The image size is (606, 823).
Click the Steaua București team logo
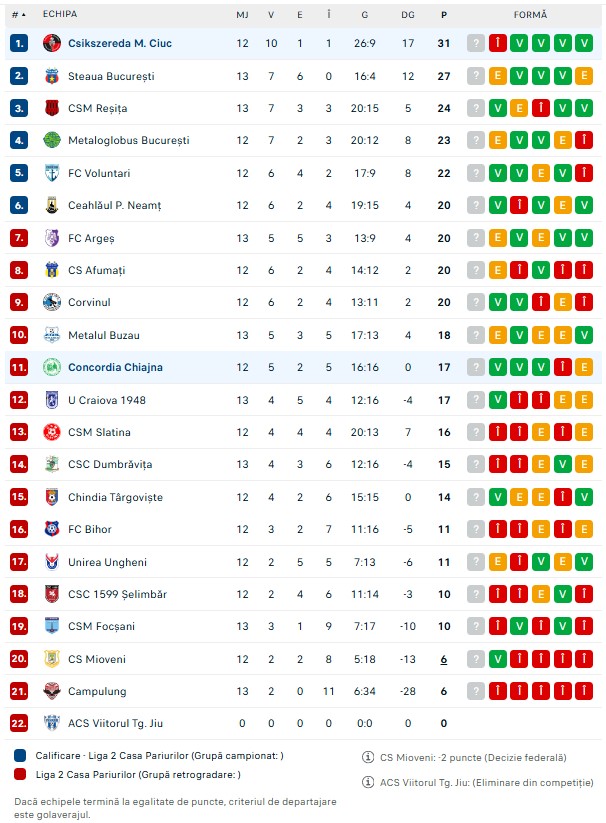(x=52, y=76)
